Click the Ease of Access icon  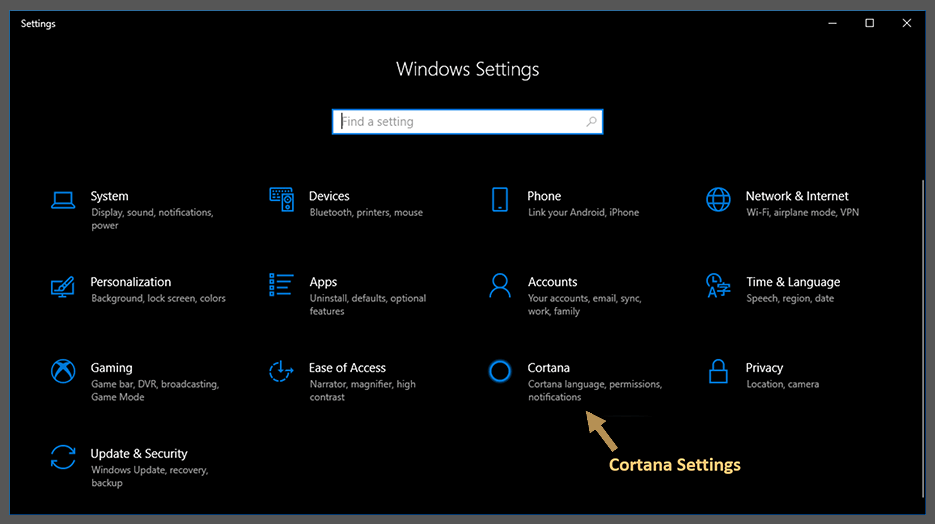coord(281,371)
